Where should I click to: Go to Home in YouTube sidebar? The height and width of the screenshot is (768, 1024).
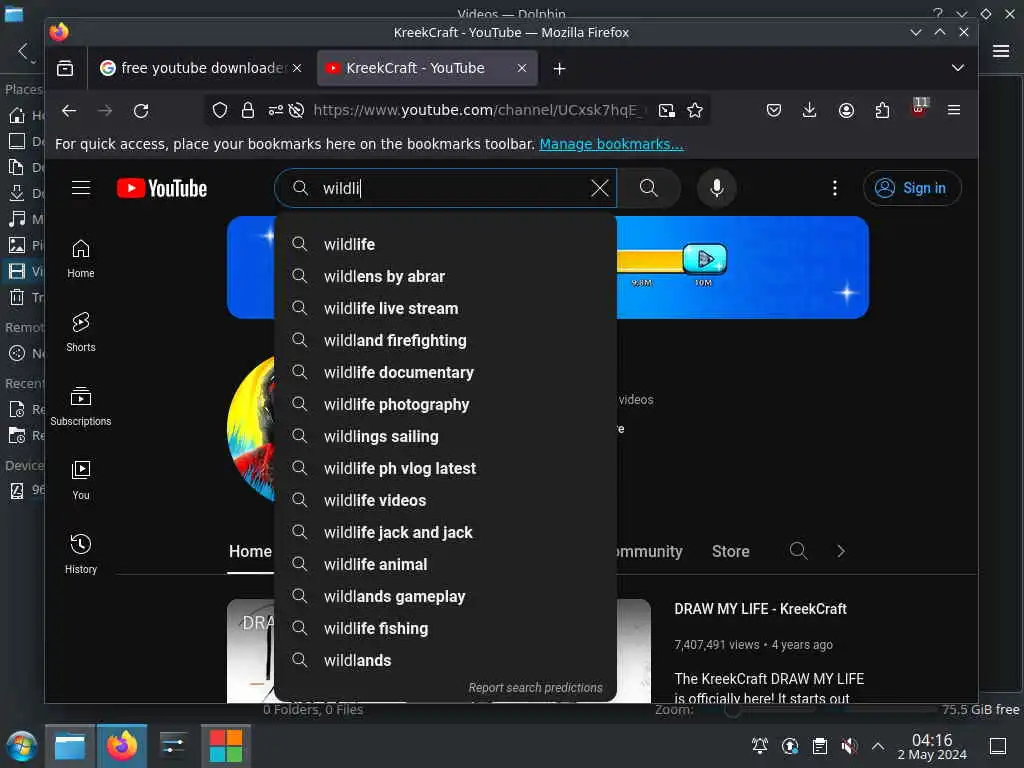pyautogui.click(x=80, y=259)
